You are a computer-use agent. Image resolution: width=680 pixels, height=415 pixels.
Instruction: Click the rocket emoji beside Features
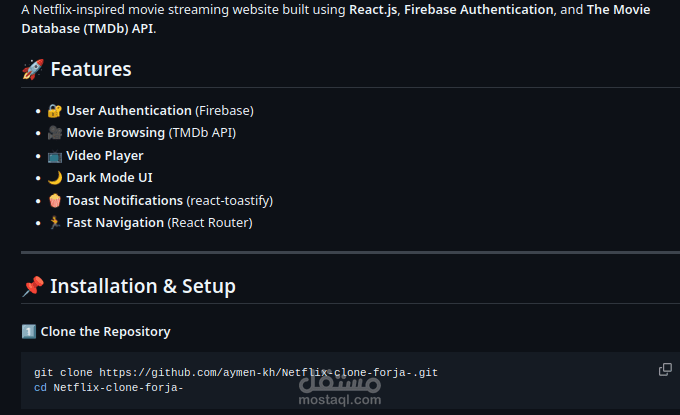33,69
